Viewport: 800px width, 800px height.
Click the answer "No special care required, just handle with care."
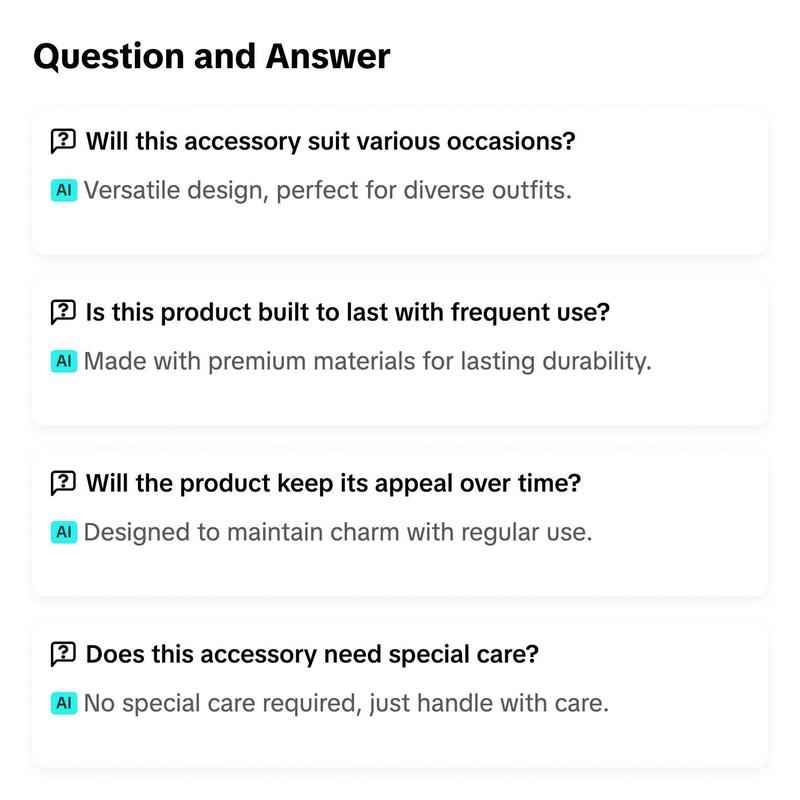(346, 703)
